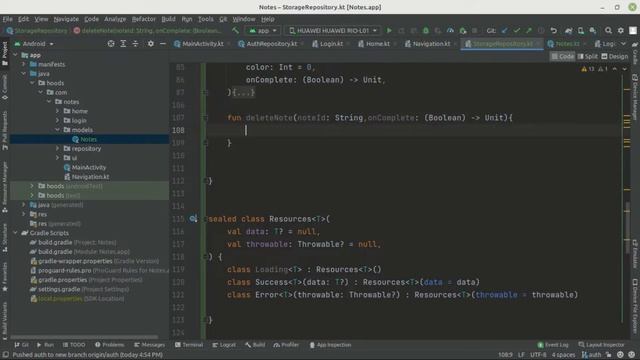Screen dimensions: 640x360
Task: Click the auth git branch in status bar
Action: pyautogui.click(x=591, y=355)
